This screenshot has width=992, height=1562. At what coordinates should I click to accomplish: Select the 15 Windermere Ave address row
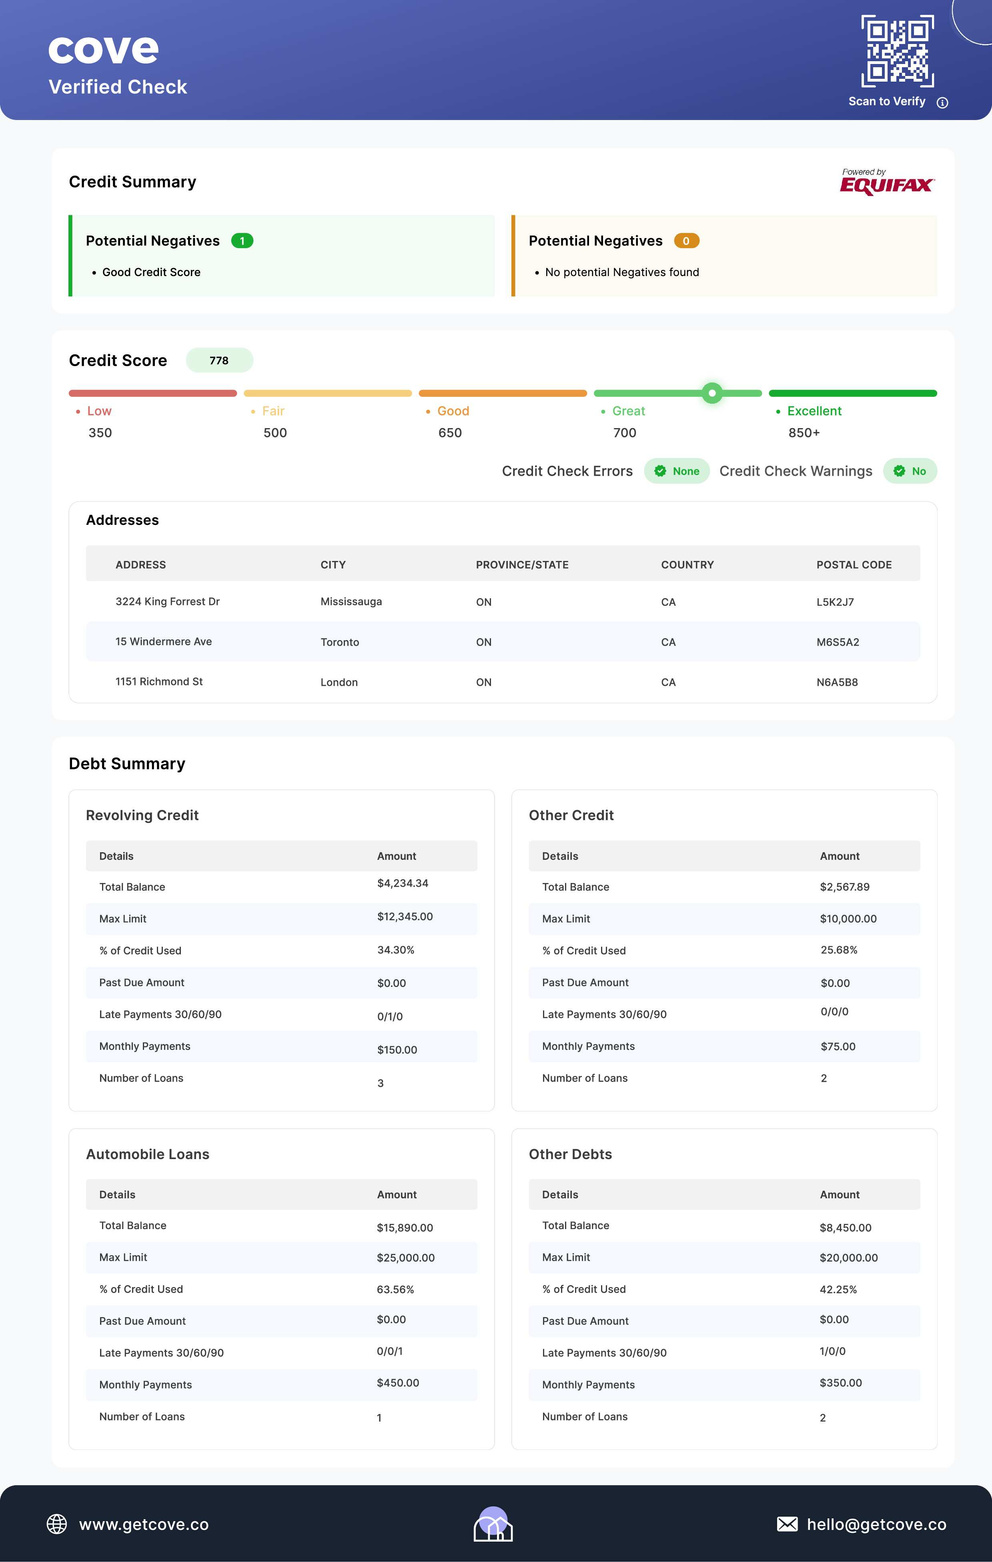163,642
